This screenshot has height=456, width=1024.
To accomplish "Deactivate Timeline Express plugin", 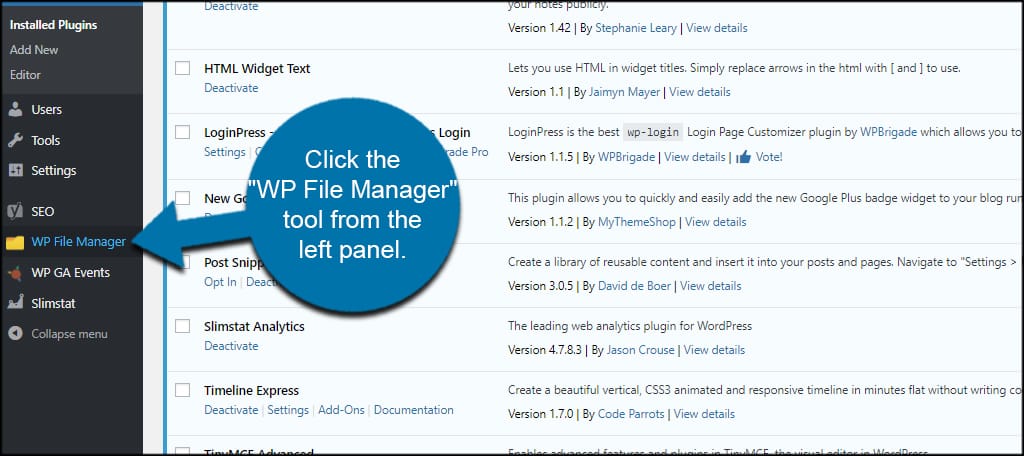I will coord(231,410).
